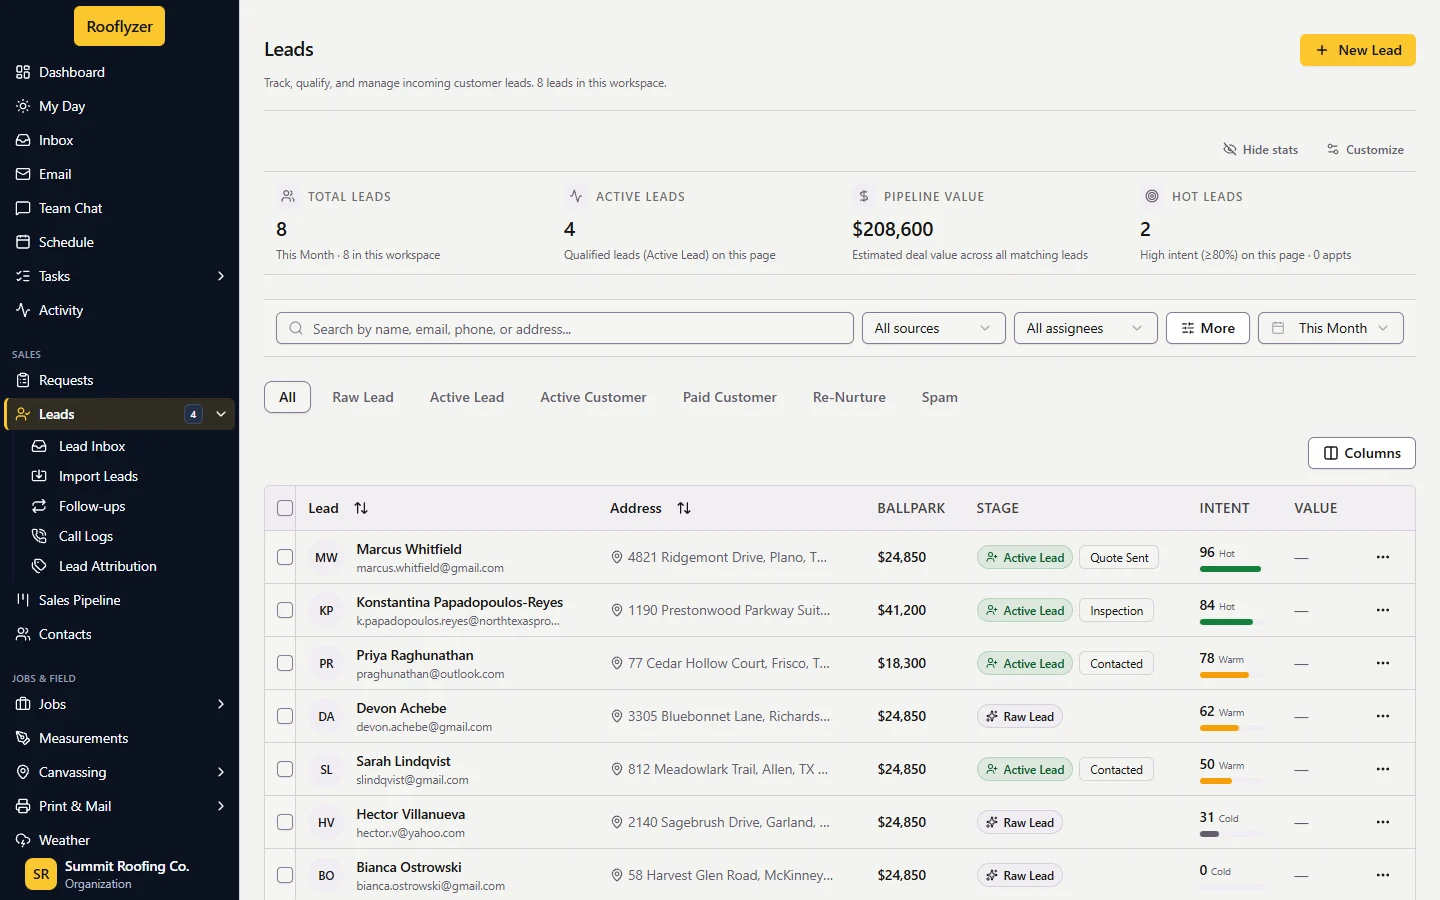Open the All sources dropdown
1440x900 pixels.
click(934, 328)
